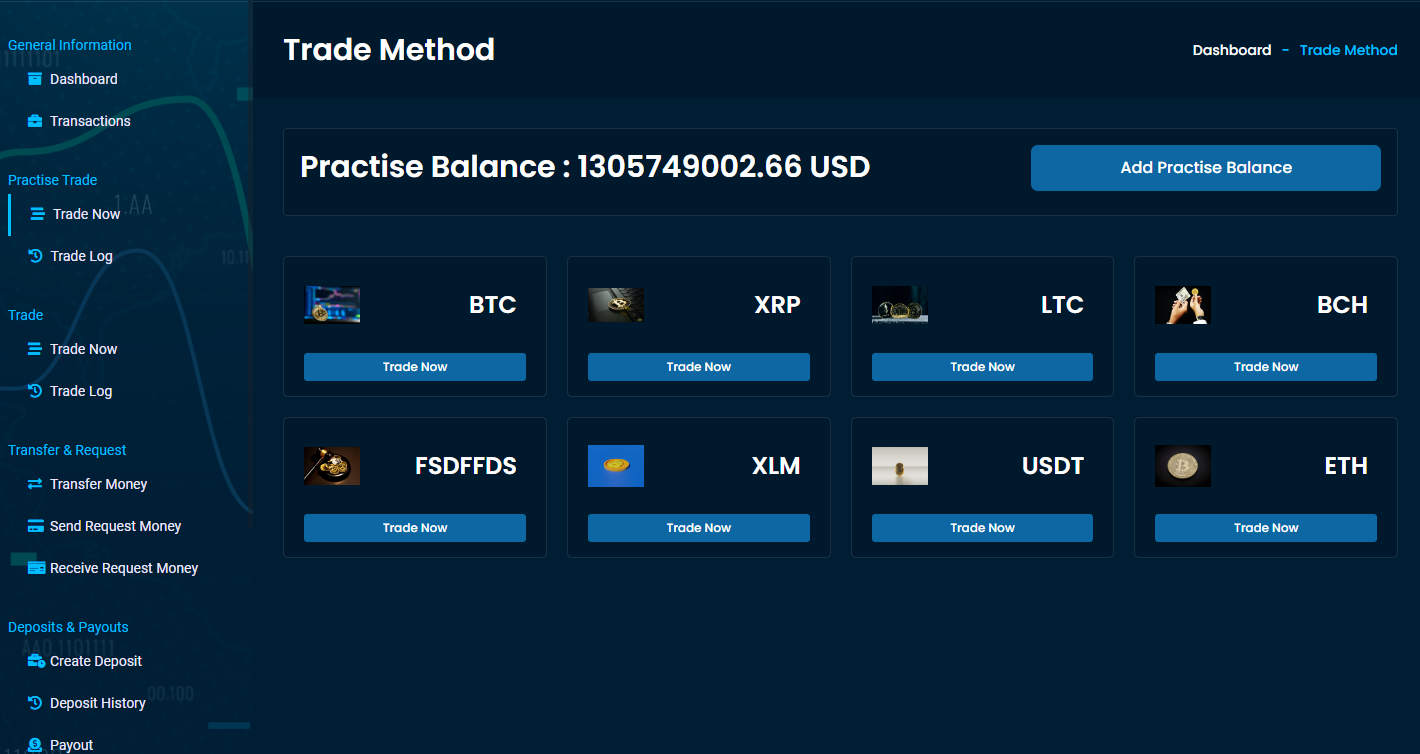
Task: Go to Receive Request Money
Action: pyautogui.click(x=124, y=568)
